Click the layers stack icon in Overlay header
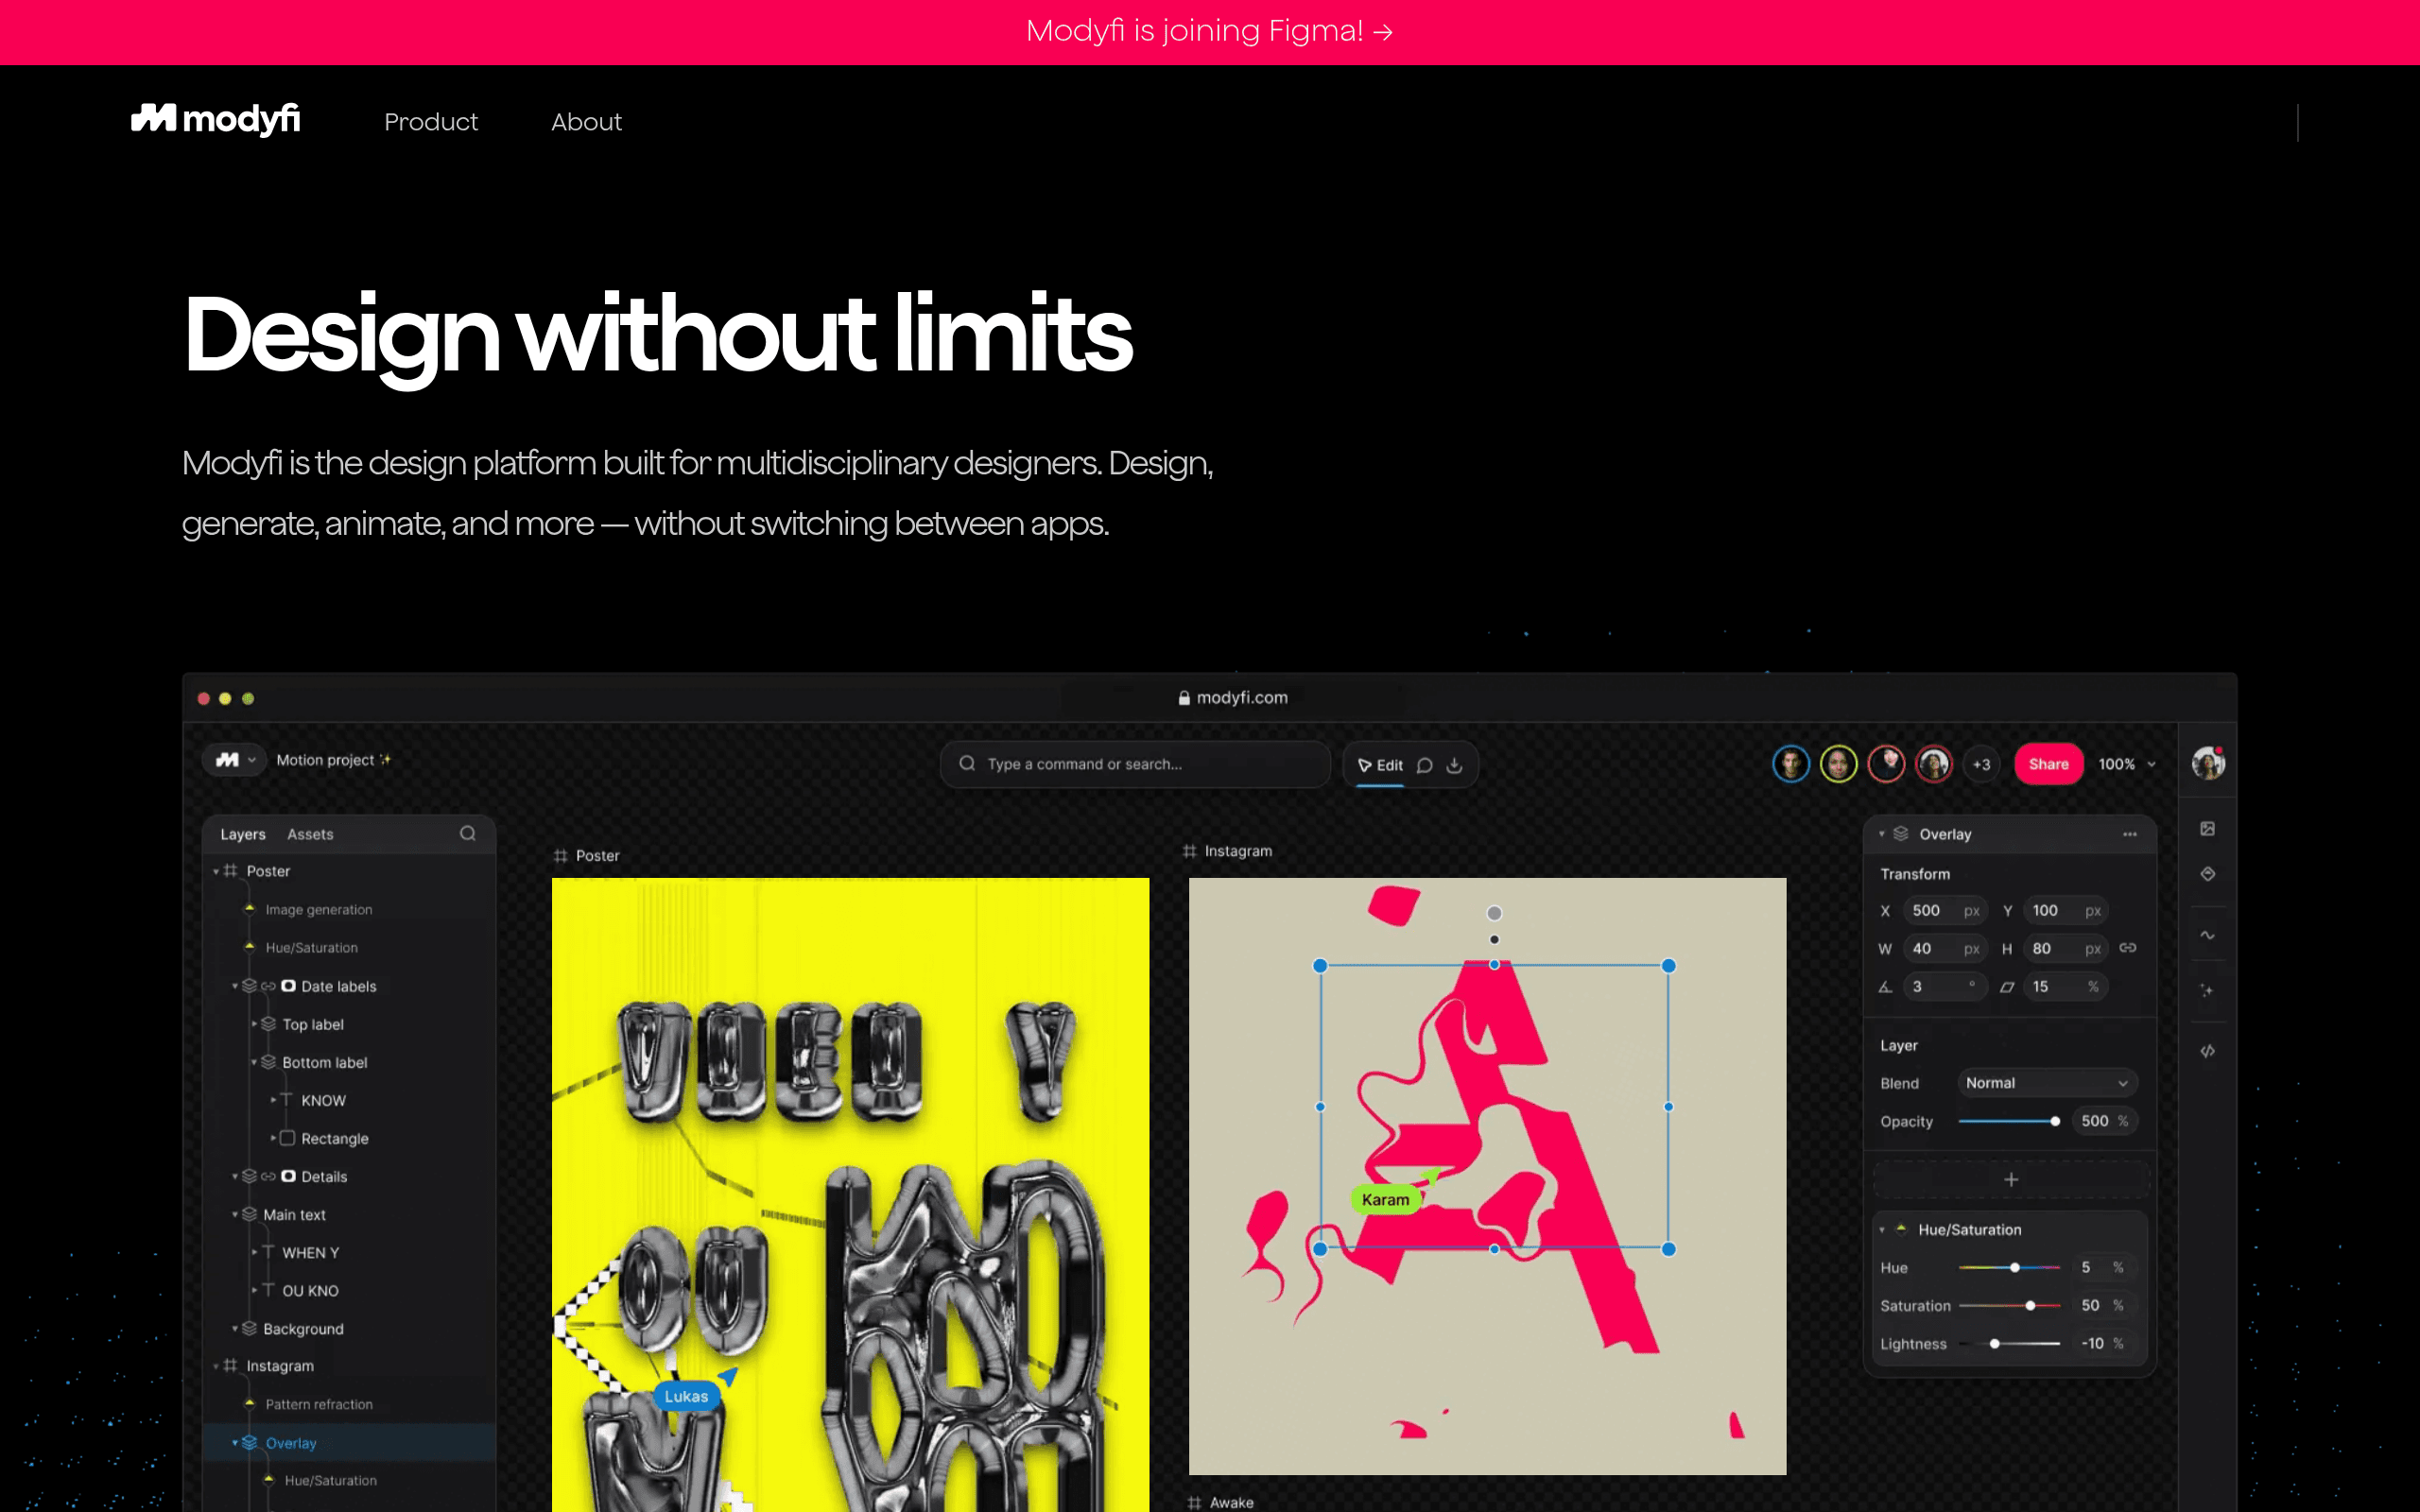The width and height of the screenshot is (2420, 1512). click(x=1901, y=834)
